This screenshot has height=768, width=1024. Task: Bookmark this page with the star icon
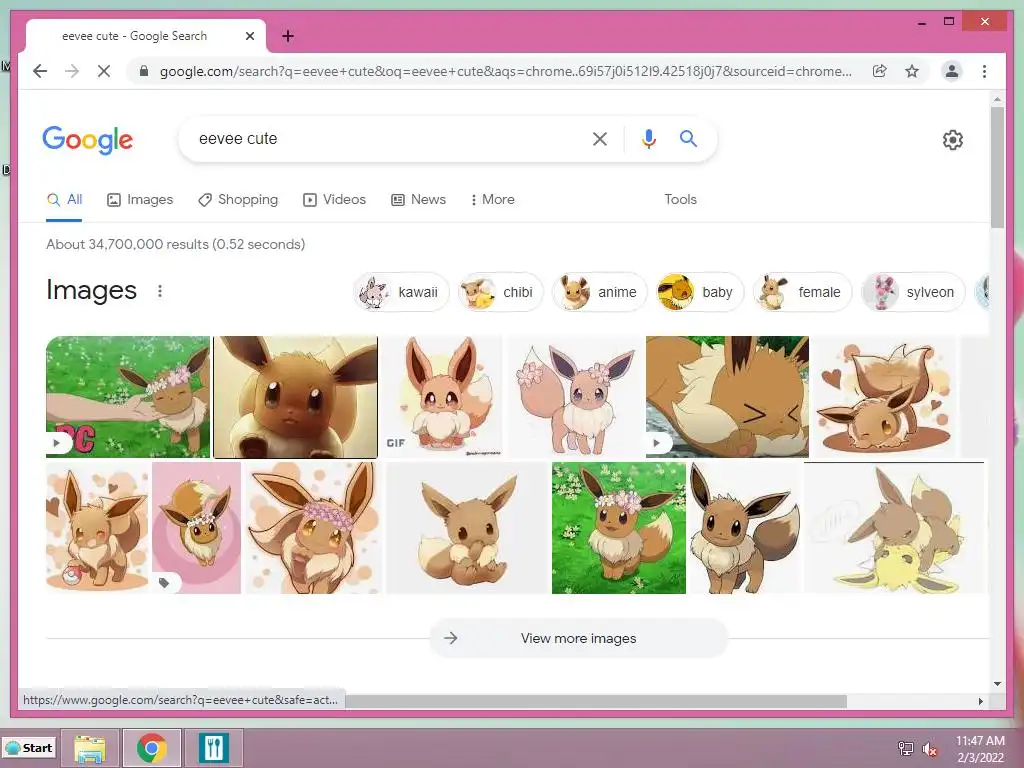click(x=912, y=71)
